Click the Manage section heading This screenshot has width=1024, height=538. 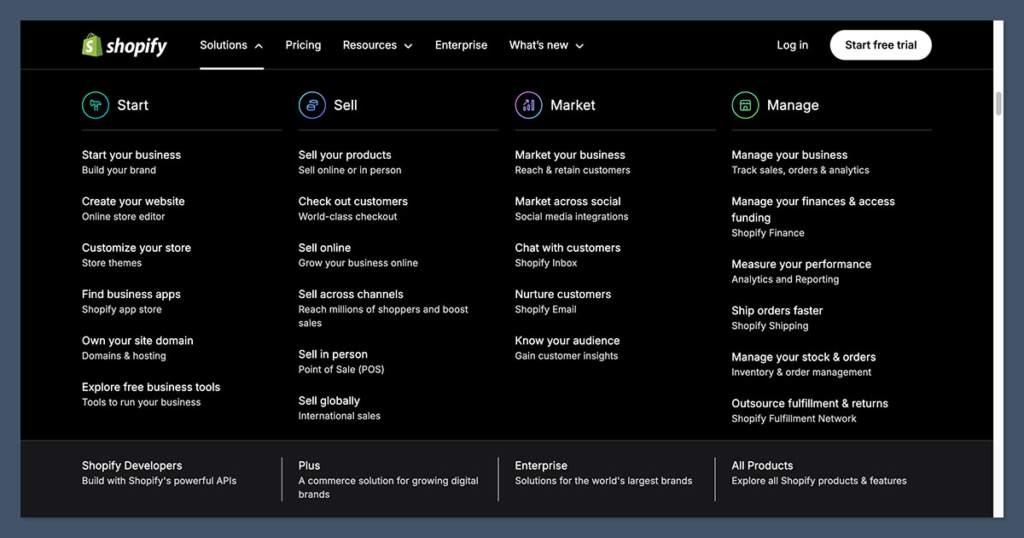tap(793, 105)
